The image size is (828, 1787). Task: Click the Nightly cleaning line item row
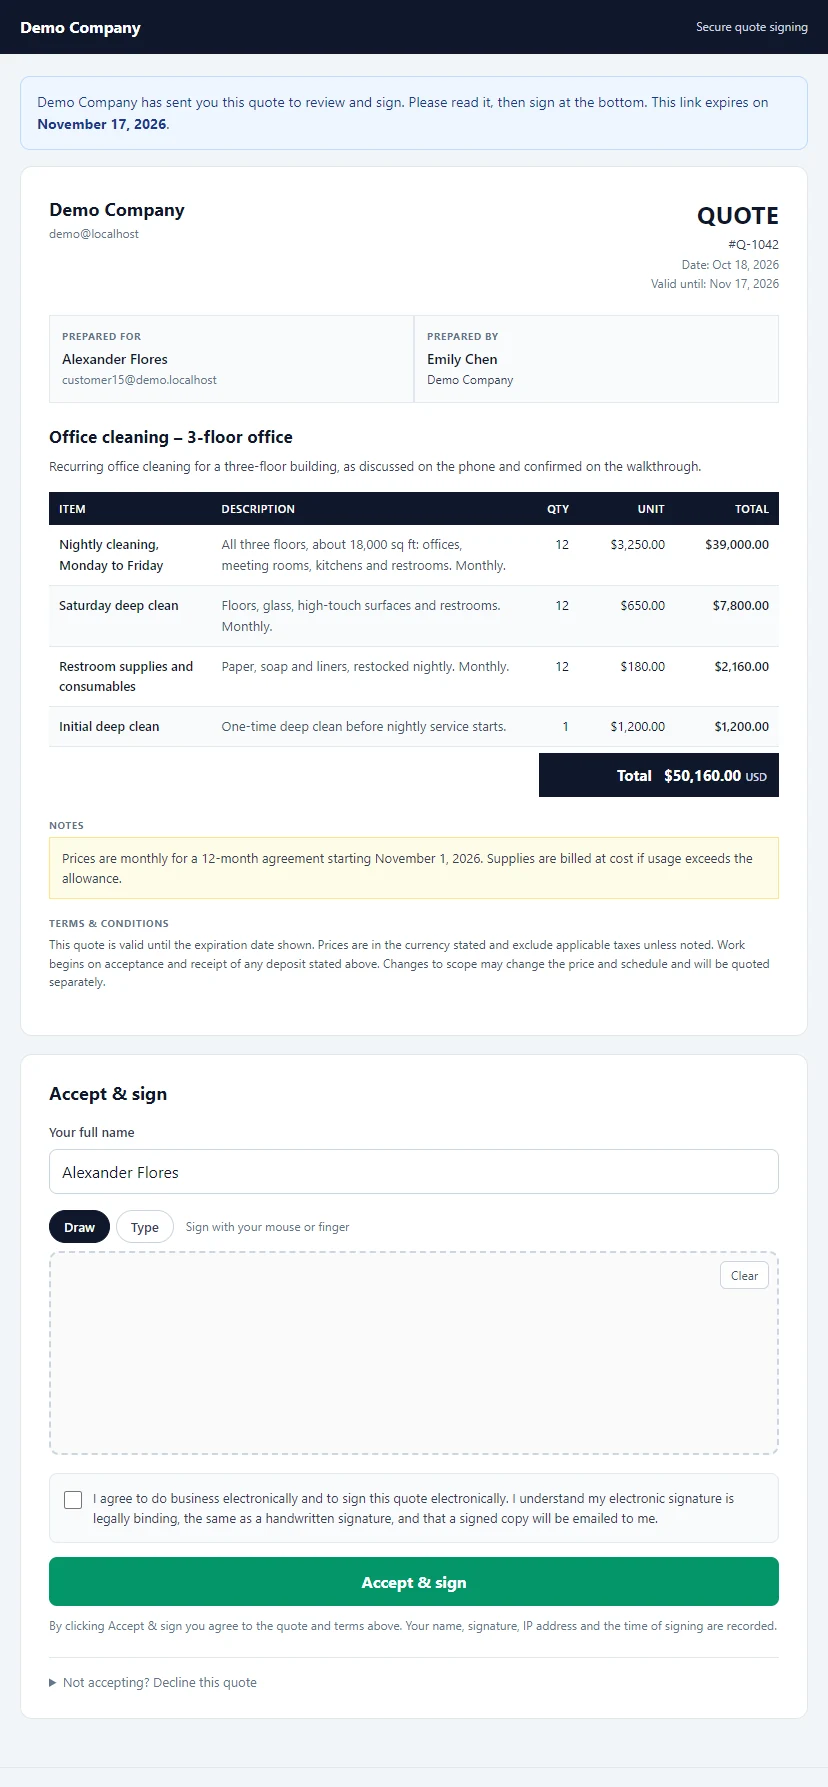pos(414,555)
